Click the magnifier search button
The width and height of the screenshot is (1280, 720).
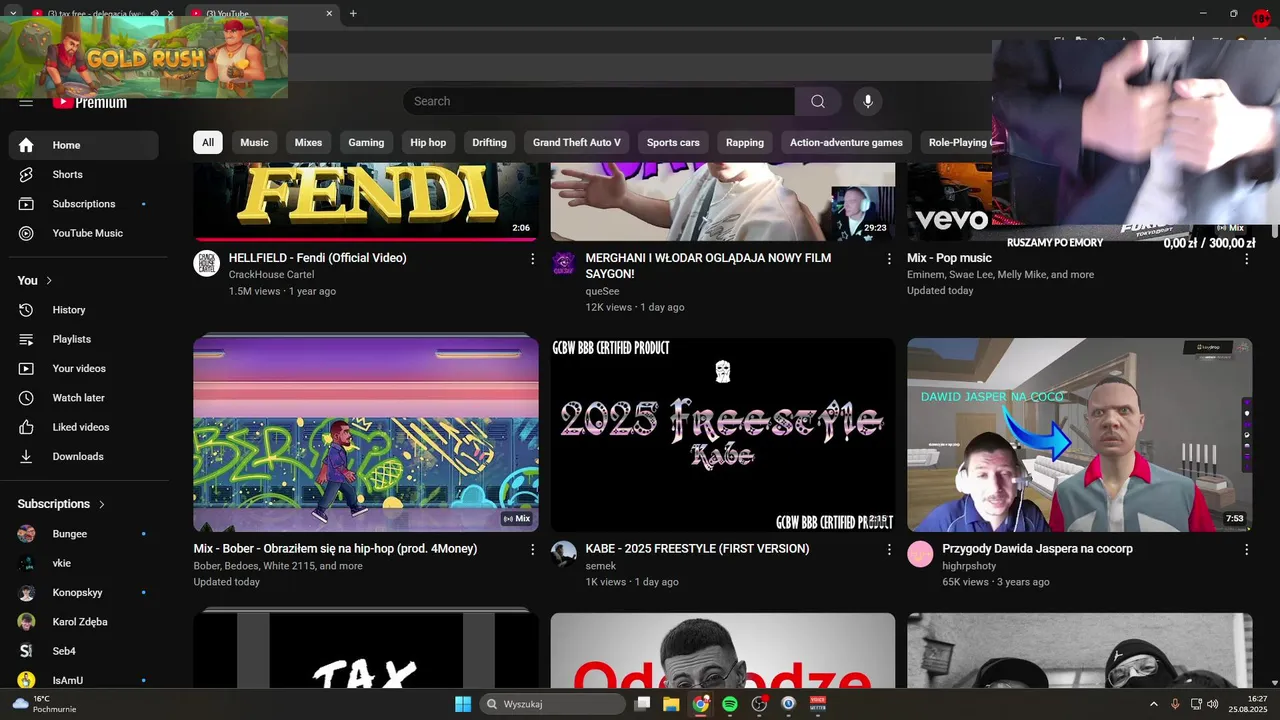tap(818, 101)
